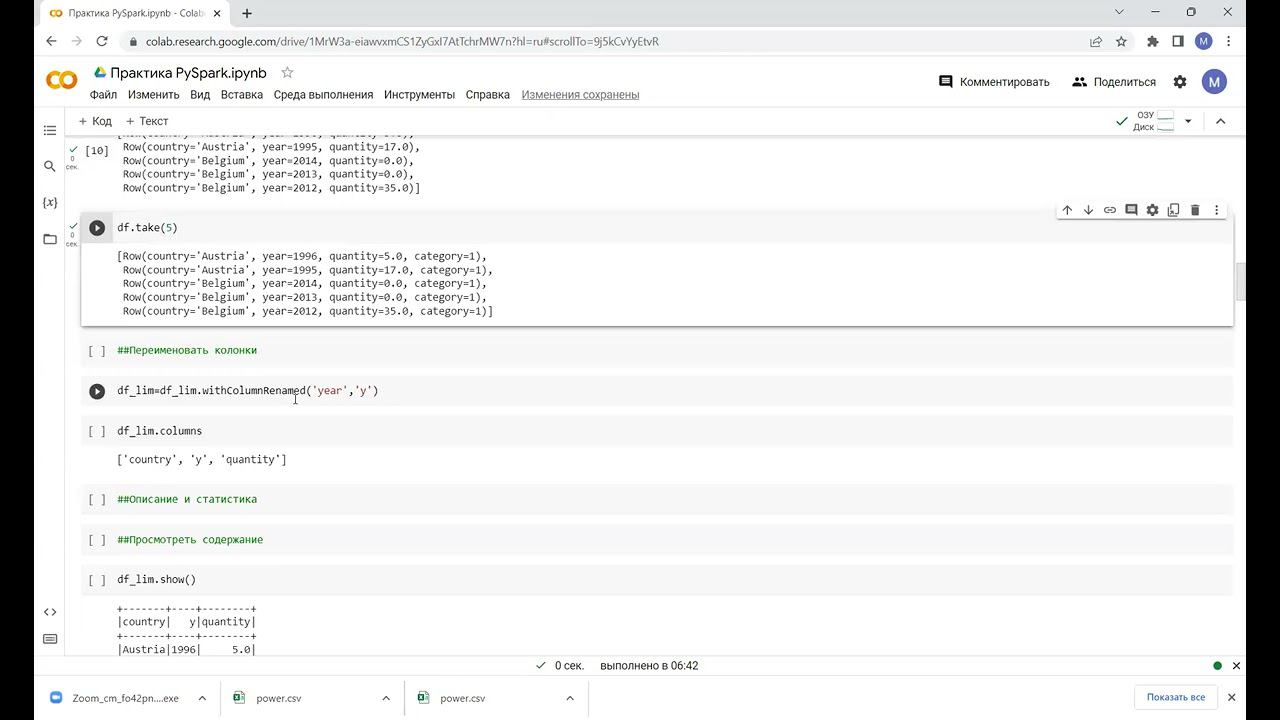The width and height of the screenshot is (1280, 720).
Task: Open browser extensions puzzle icon
Action: (x=1152, y=41)
